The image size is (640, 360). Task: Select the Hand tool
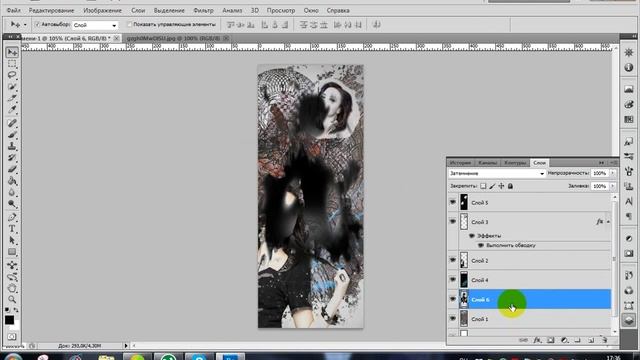tap(12, 288)
